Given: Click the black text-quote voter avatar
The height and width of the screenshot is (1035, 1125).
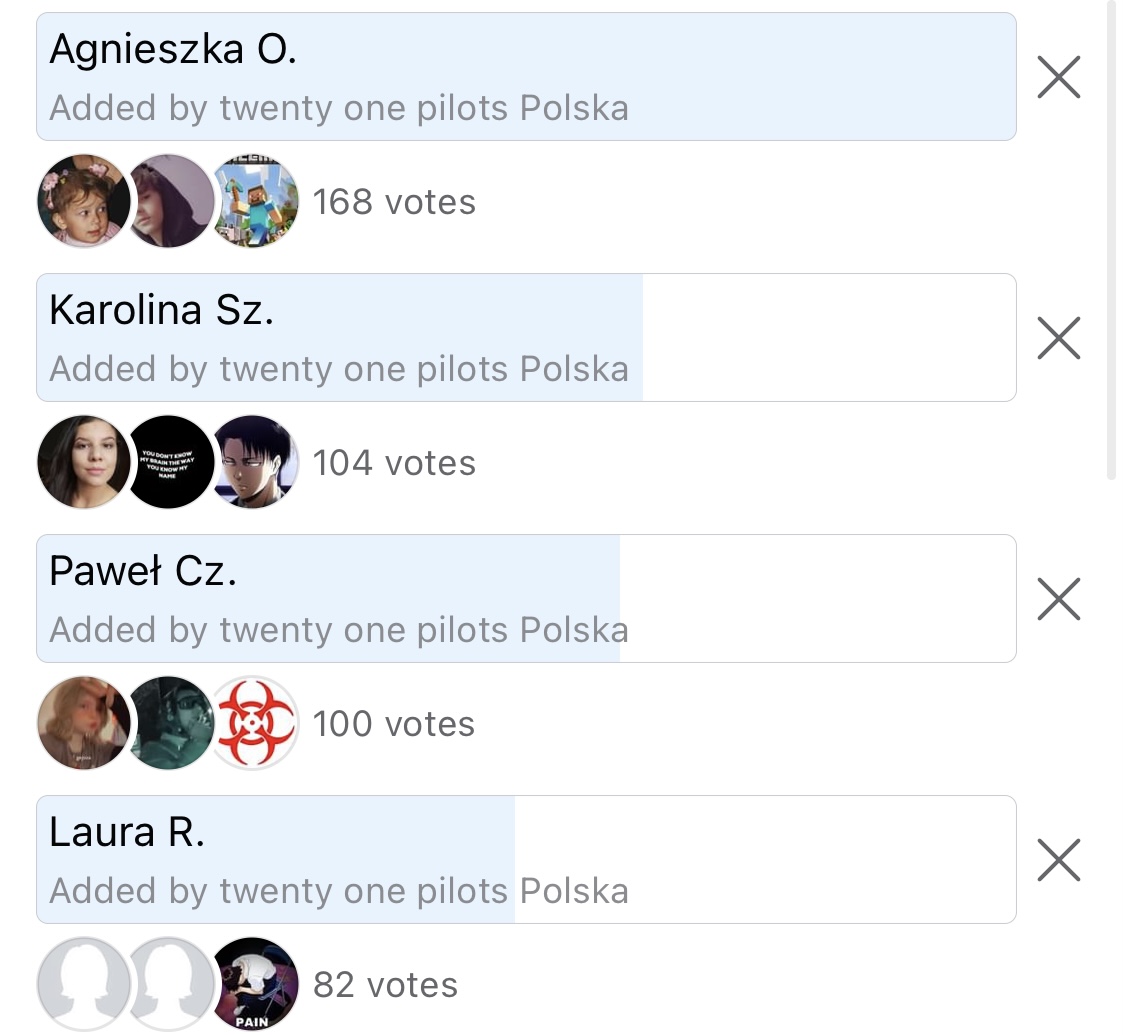Looking at the screenshot, I should pyautogui.click(x=171, y=463).
